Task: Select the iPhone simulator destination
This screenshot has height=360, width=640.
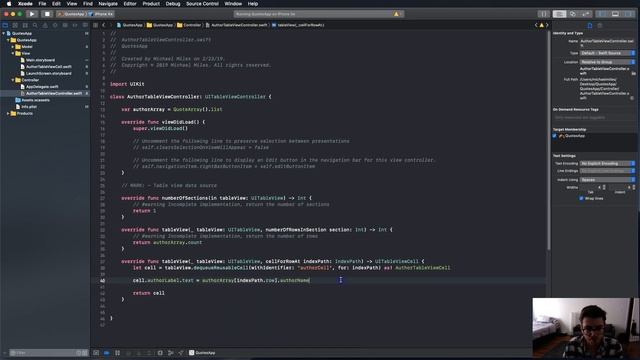Action: pos(101,14)
